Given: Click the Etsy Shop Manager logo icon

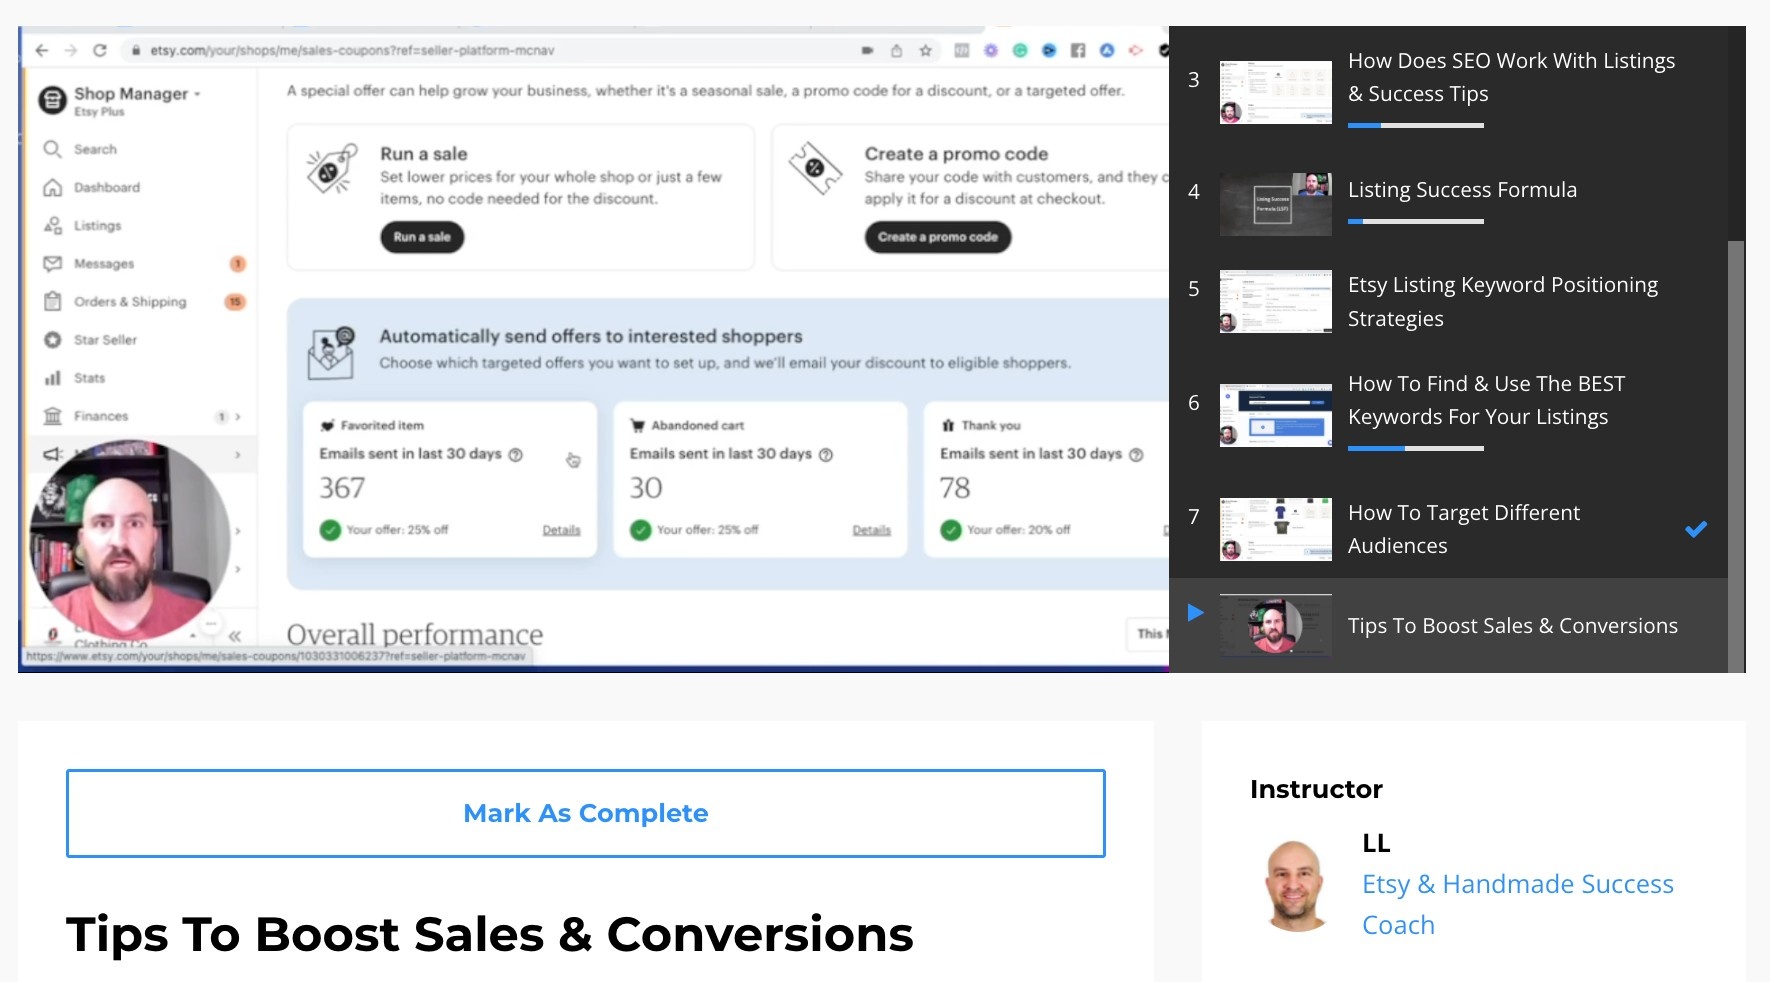Looking at the screenshot, I should (x=52, y=100).
